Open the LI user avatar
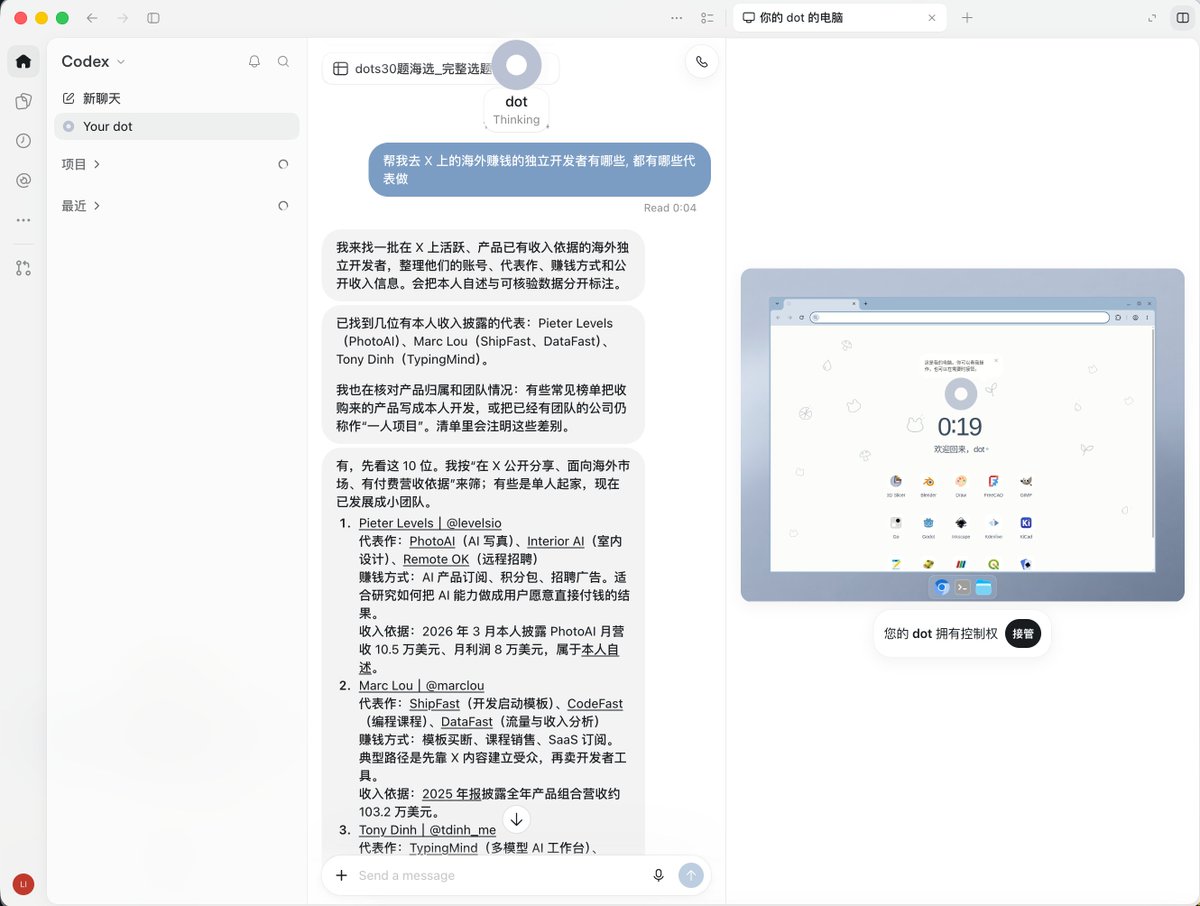Viewport: 1200px width, 906px height. [23, 884]
